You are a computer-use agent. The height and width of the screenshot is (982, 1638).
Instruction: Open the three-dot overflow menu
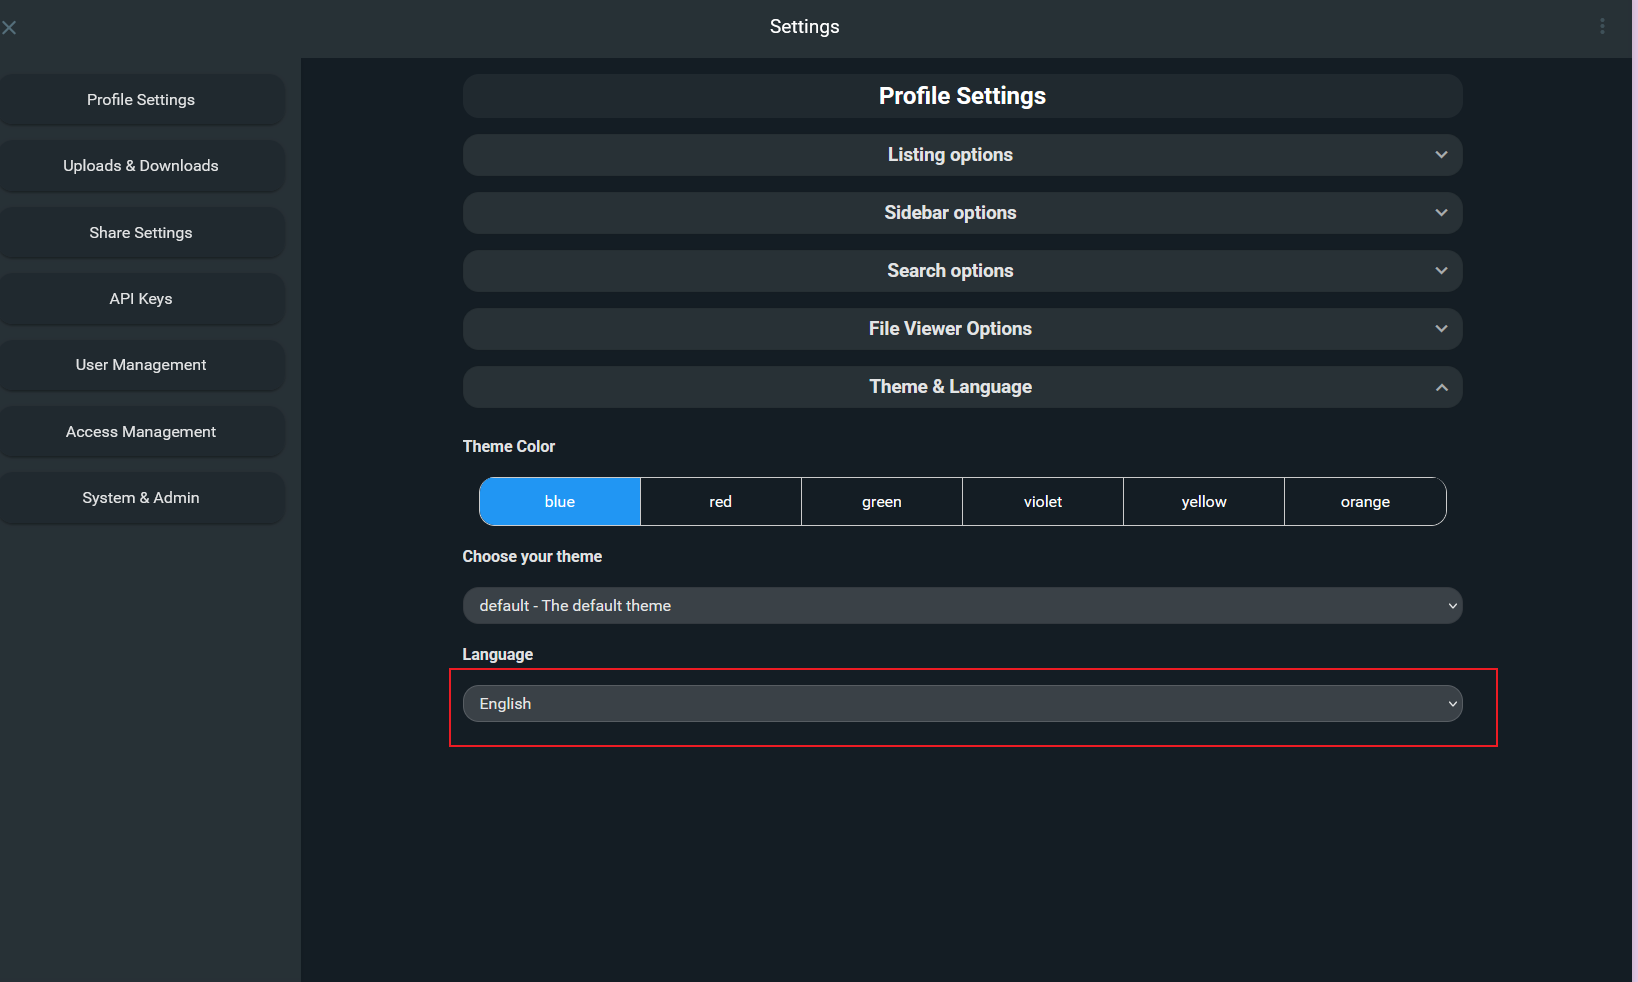coord(1602,27)
